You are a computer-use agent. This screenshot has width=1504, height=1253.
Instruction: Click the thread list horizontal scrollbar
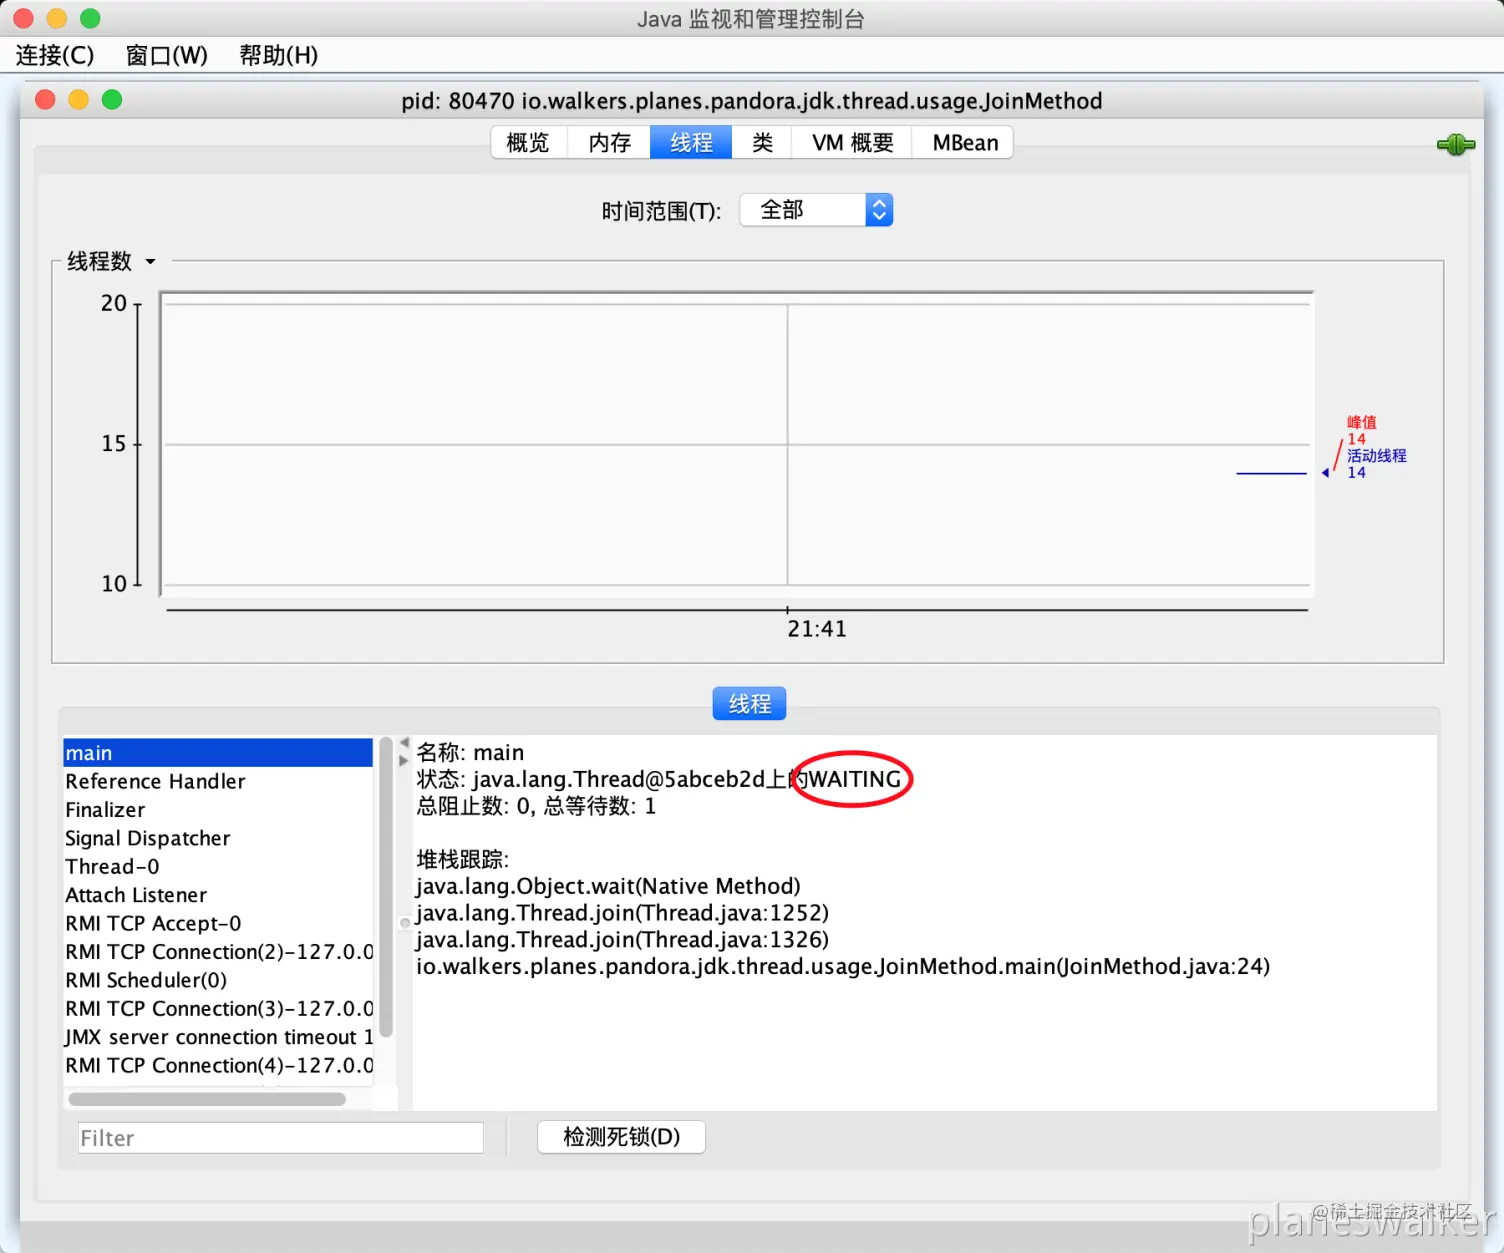pyautogui.click(x=207, y=1099)
